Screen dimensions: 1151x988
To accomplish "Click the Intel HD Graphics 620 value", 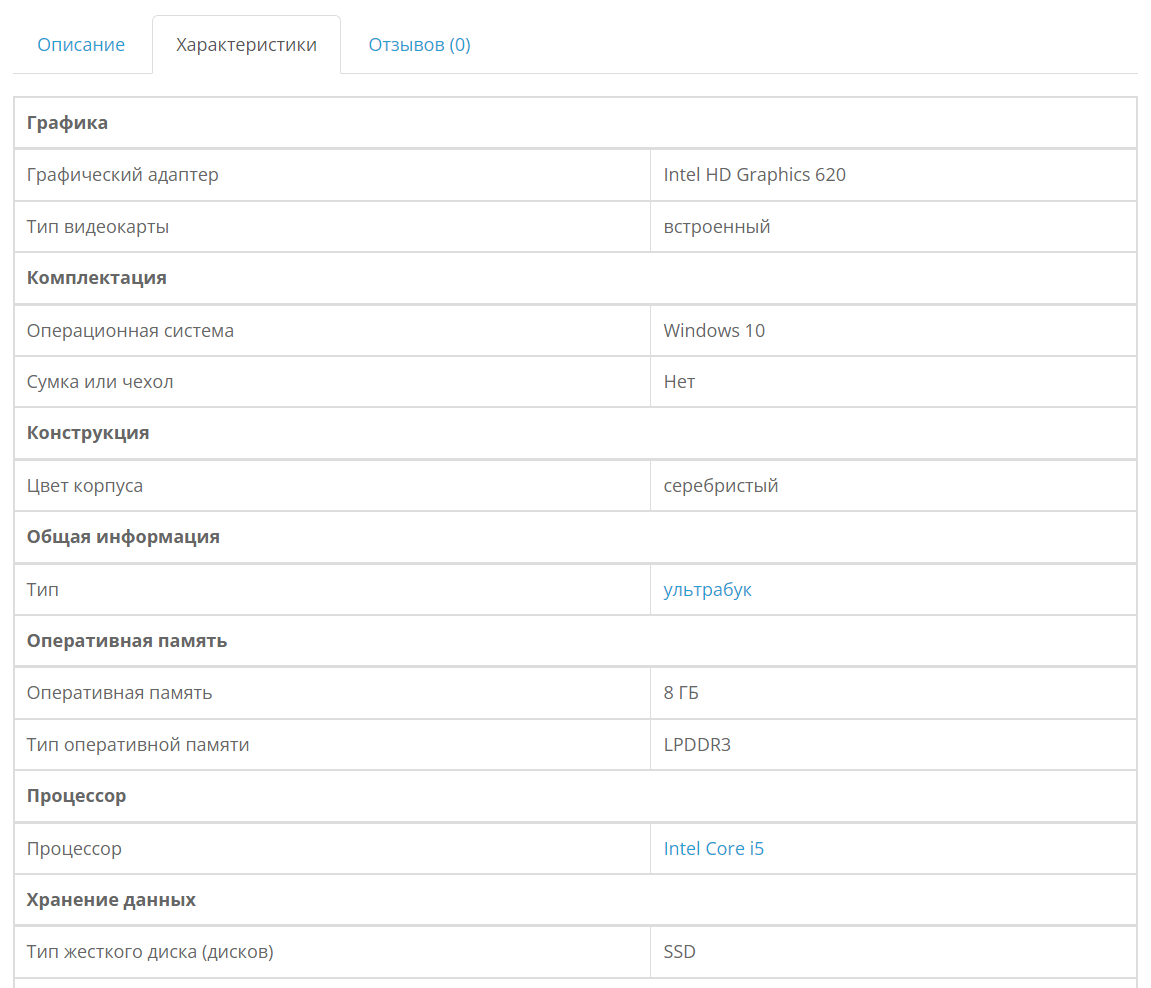I will pyautogui.click(x=754, y=175).
